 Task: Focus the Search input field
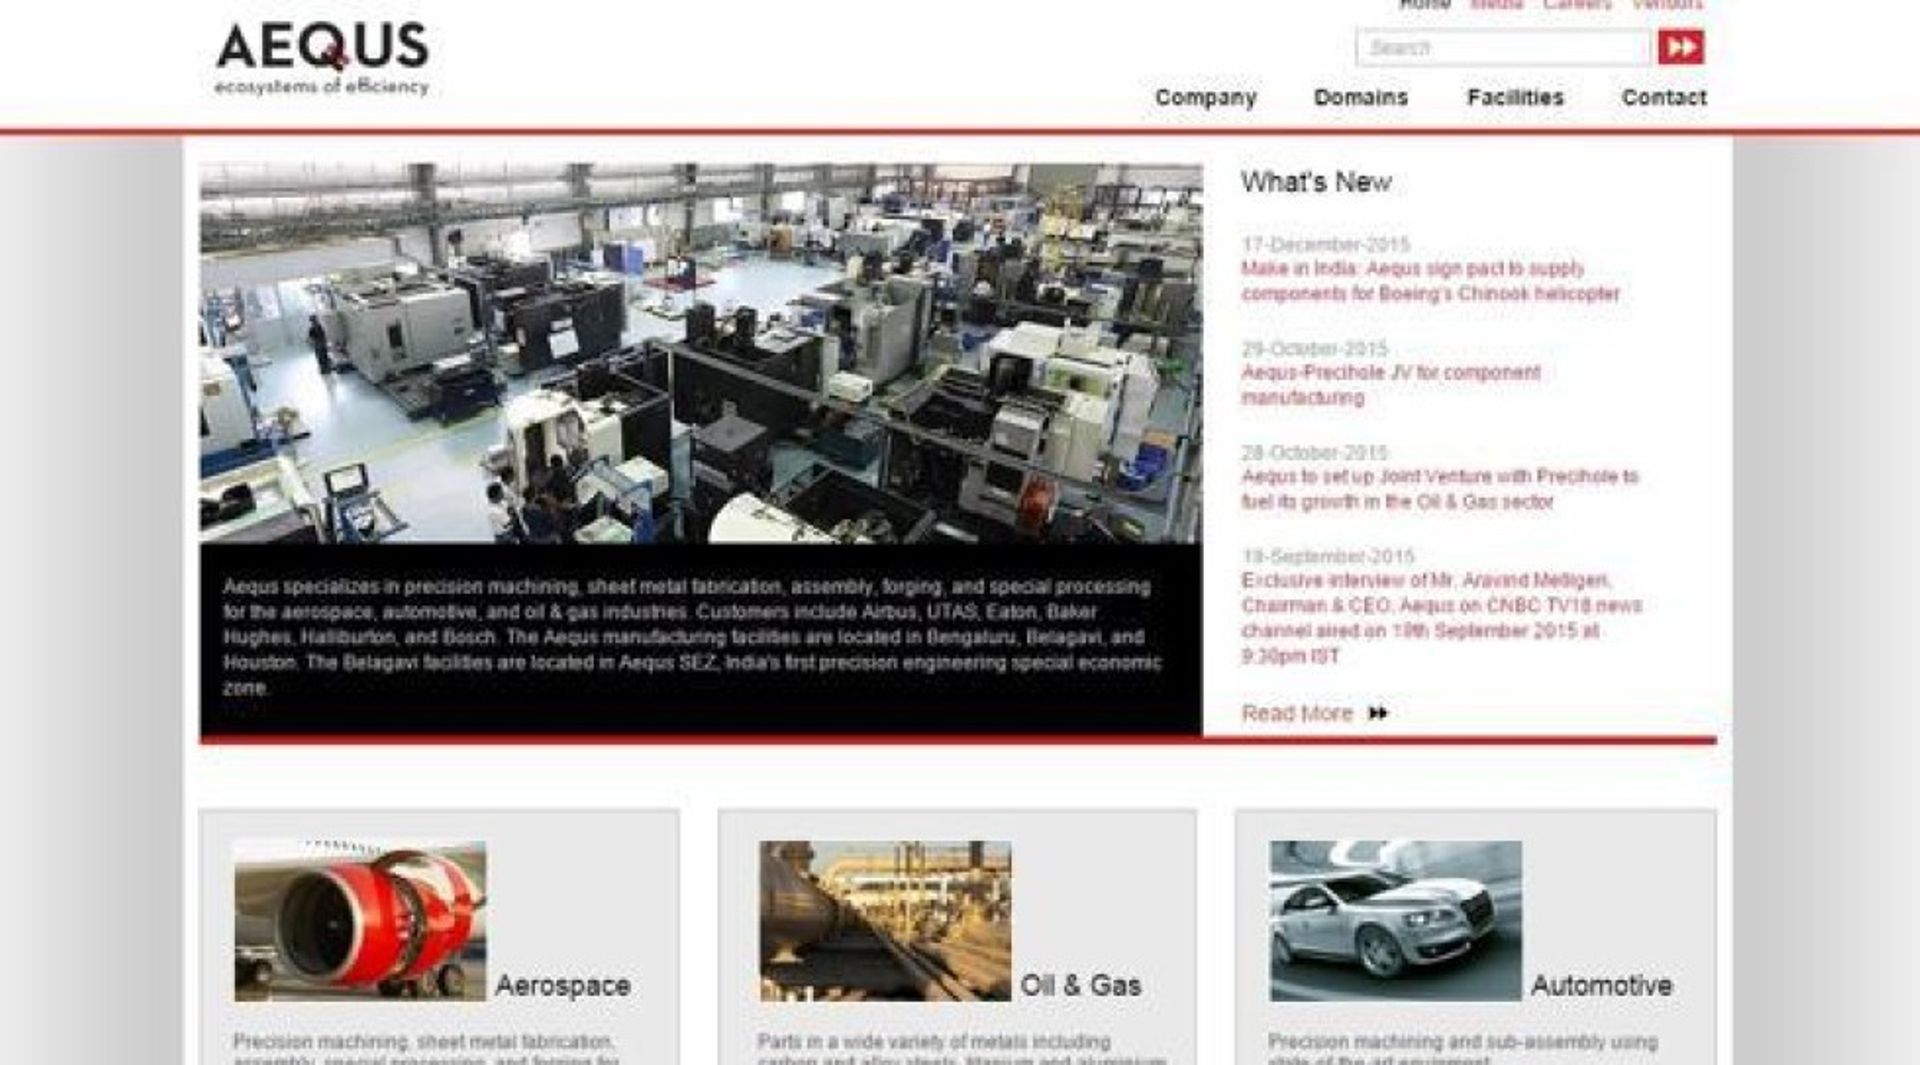point(1502,47)
